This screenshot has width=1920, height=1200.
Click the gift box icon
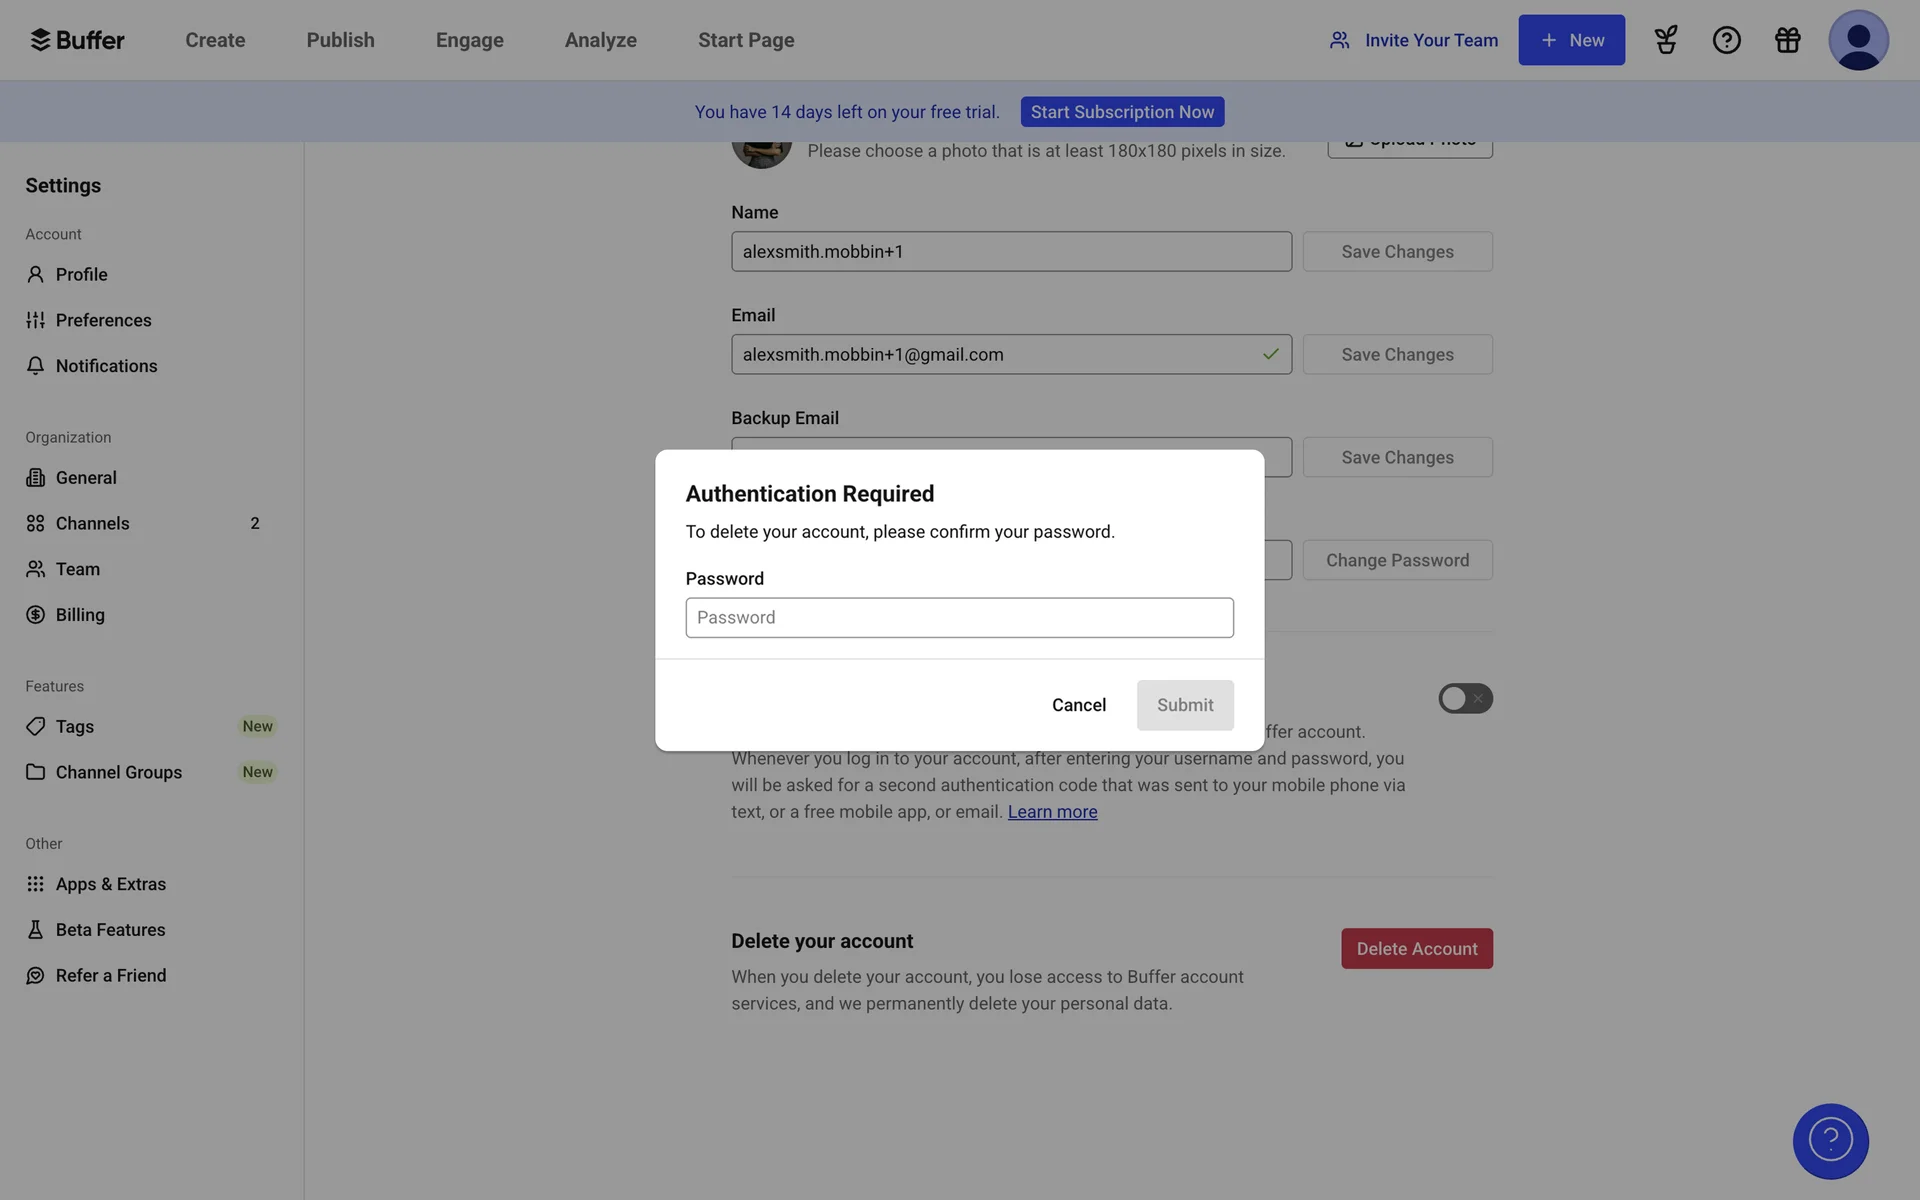pyautogui.click(x=1787, y=40)
